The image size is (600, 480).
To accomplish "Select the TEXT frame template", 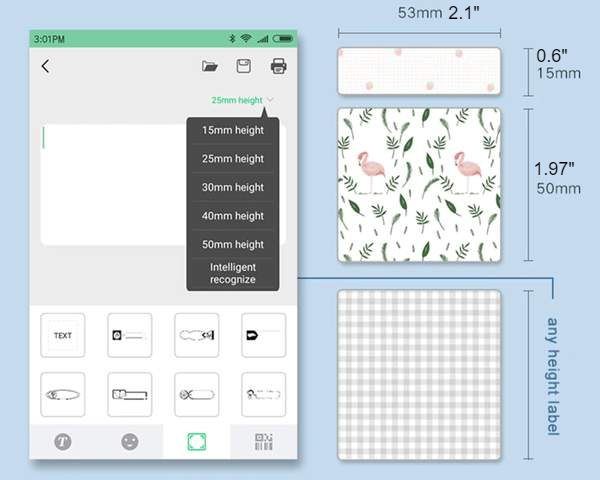I will (63, 336).
